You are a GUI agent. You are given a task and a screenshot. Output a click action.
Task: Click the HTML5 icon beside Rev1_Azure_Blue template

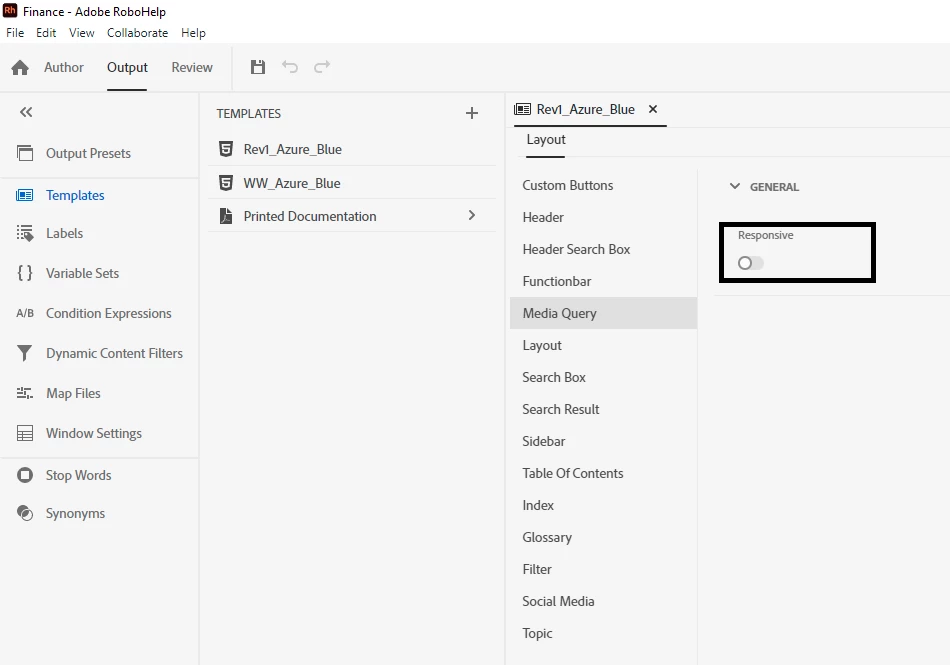coord(226,149)
